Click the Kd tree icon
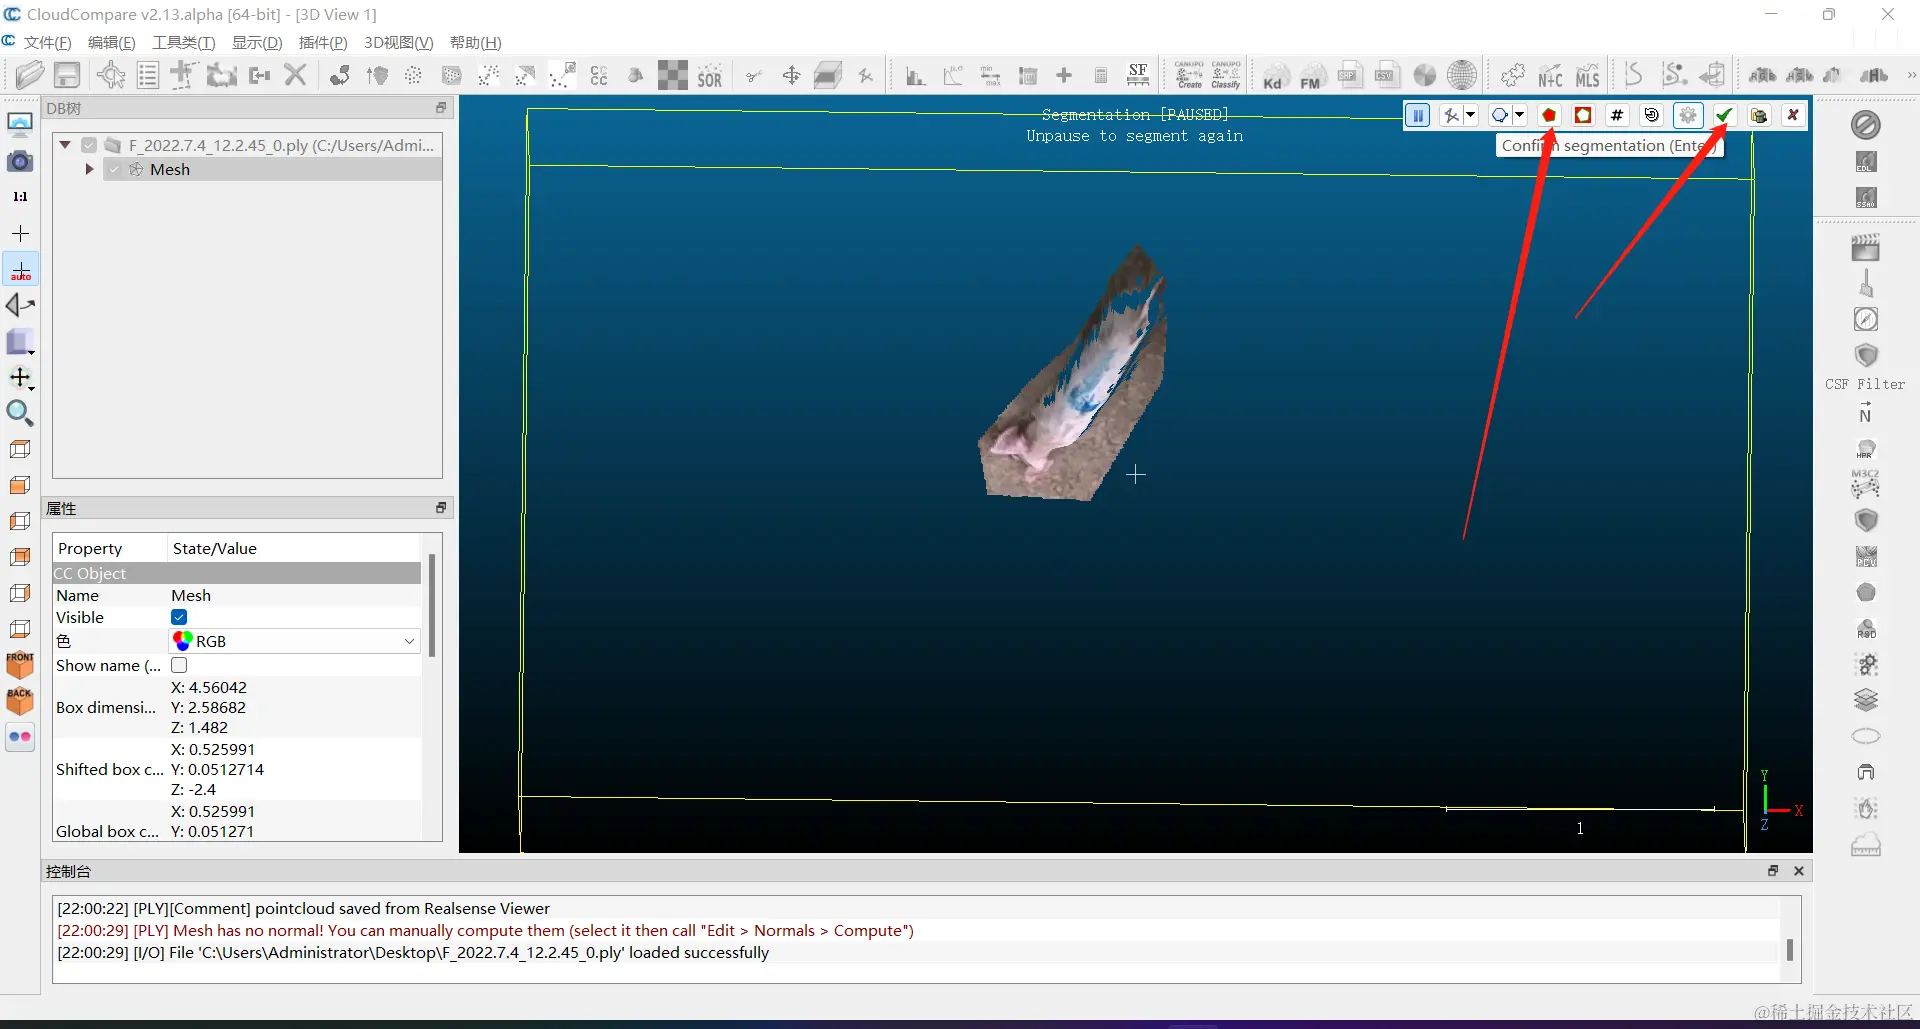The image size is (1920, 1029). 1273,76
